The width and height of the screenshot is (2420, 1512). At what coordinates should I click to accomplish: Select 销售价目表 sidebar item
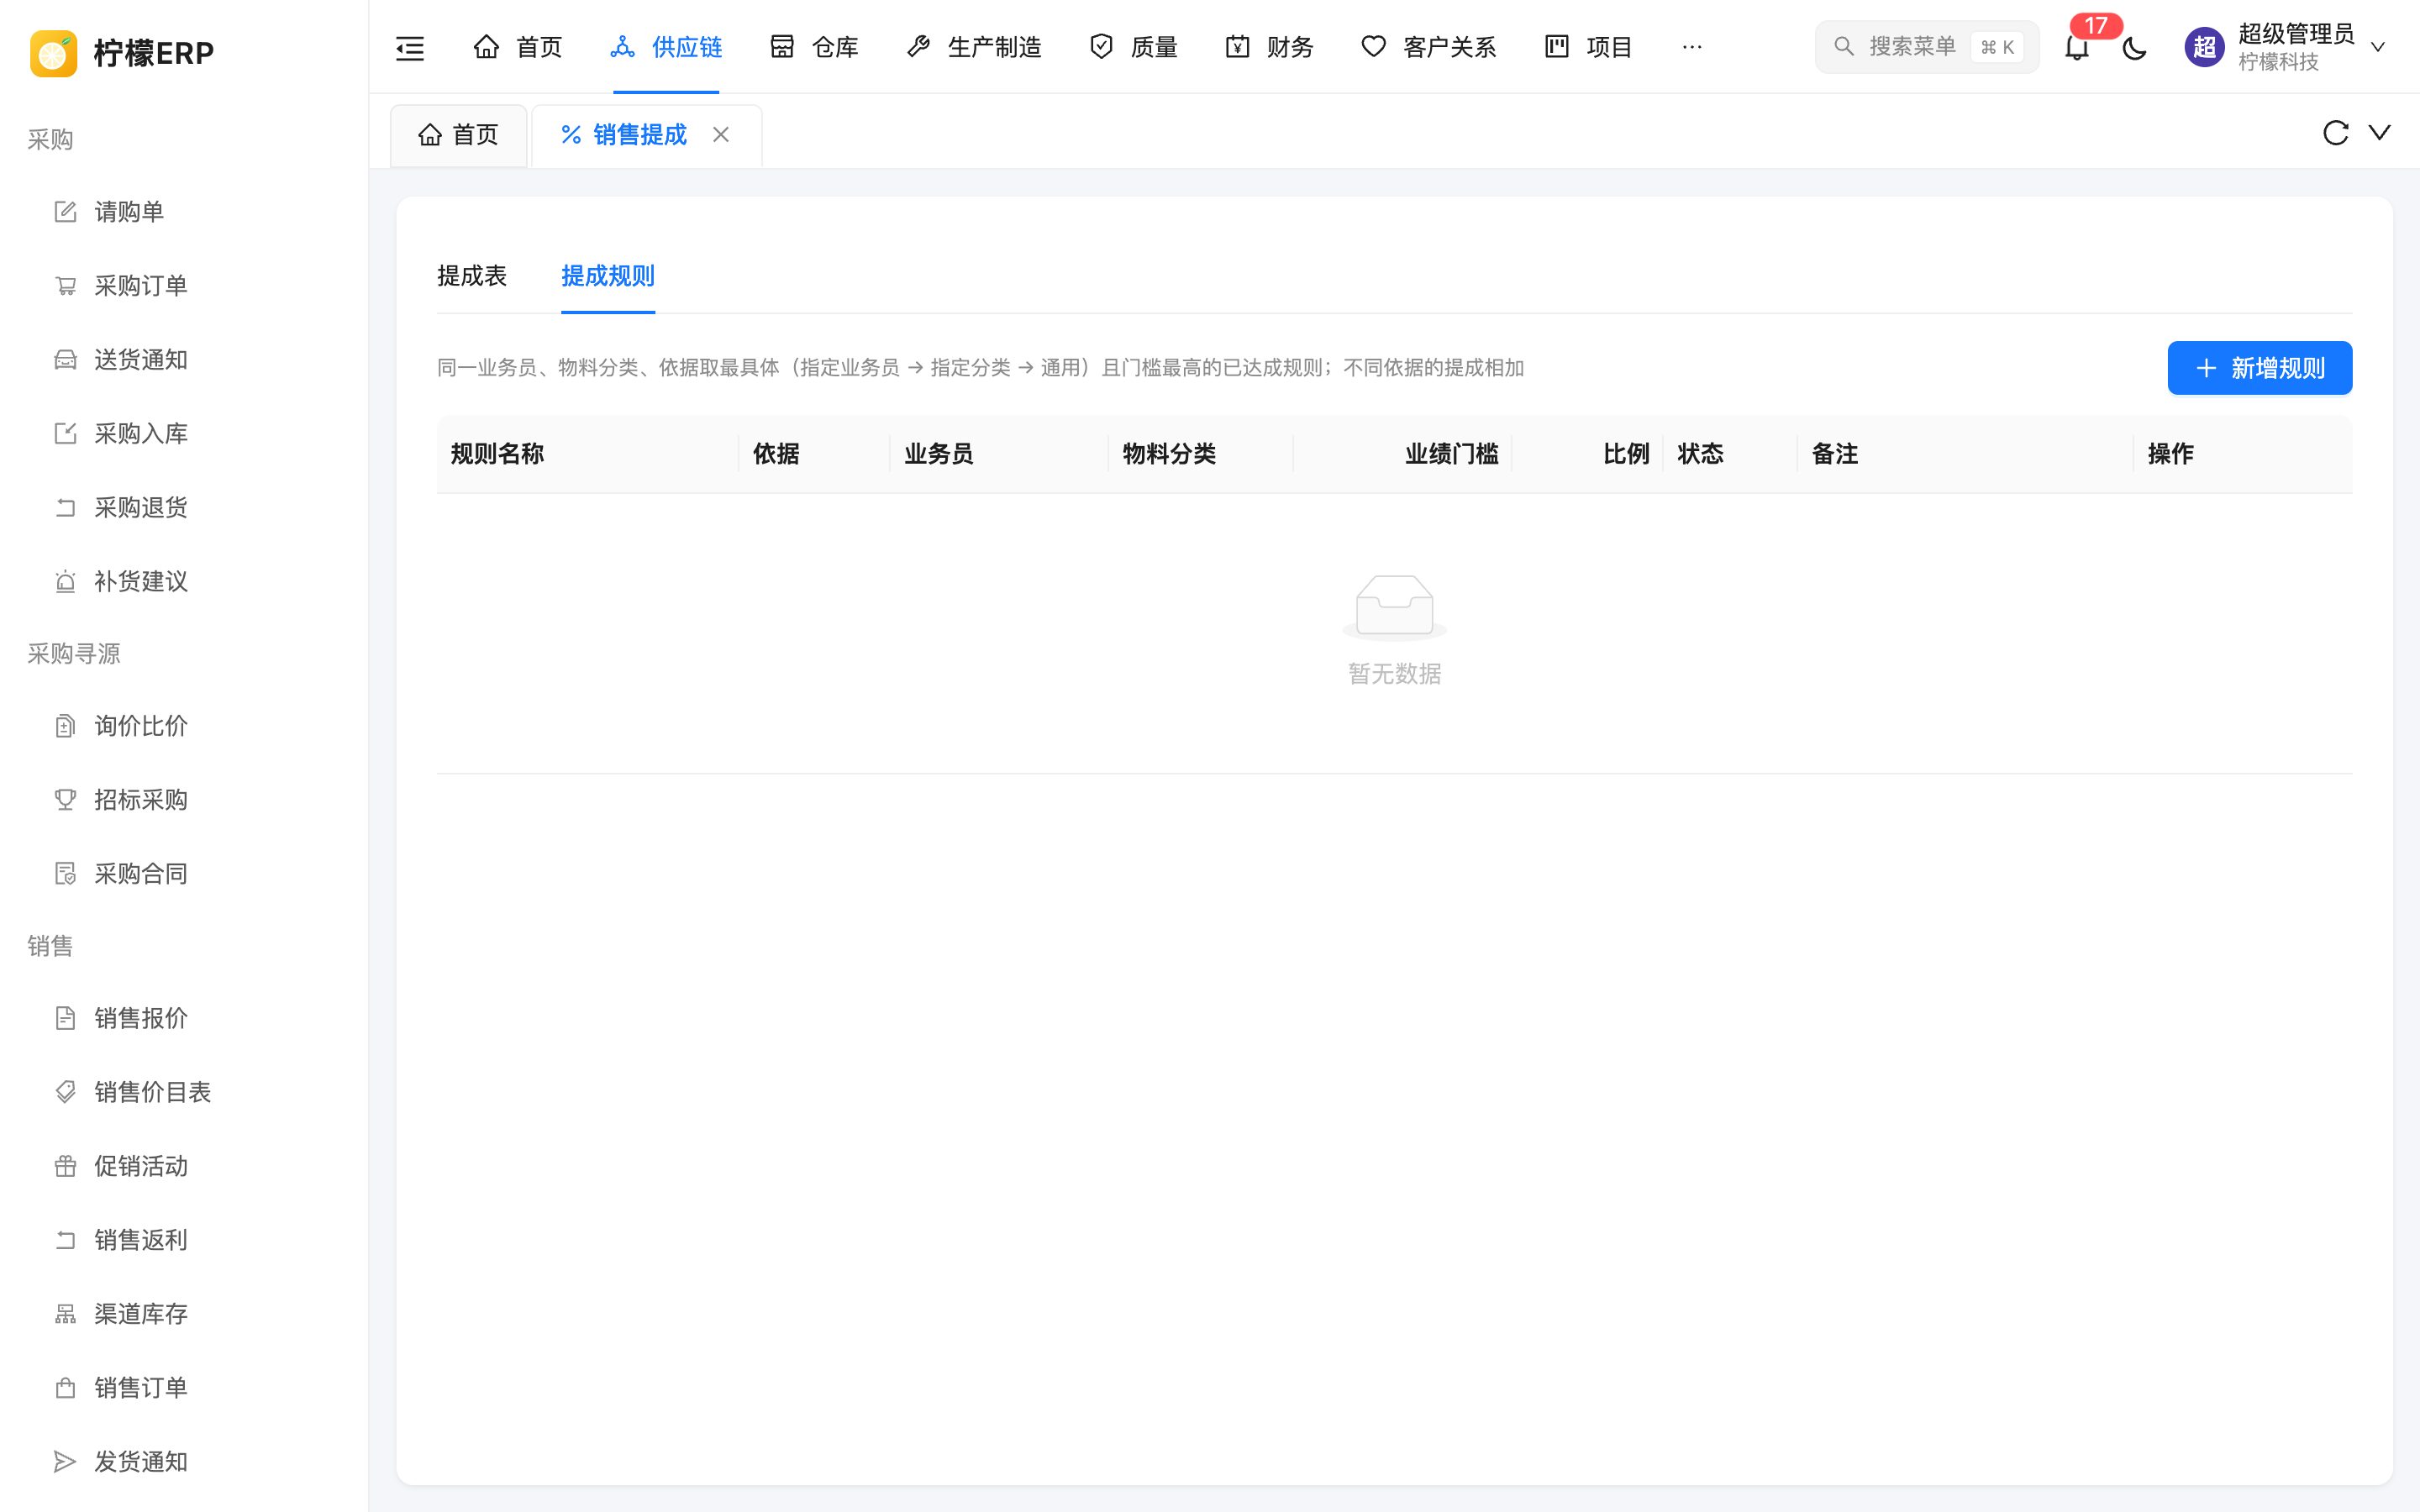(184, 1092)
